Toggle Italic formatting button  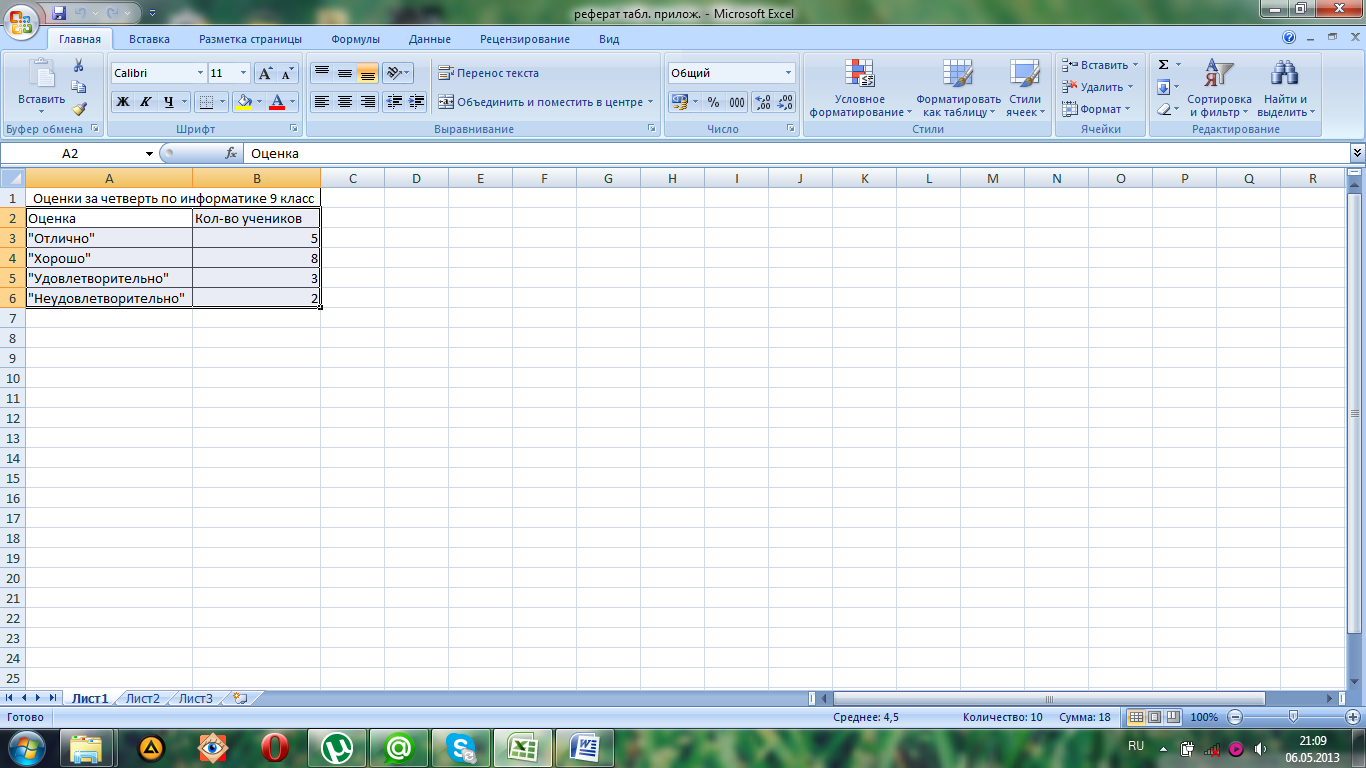[x=145, y=102]
